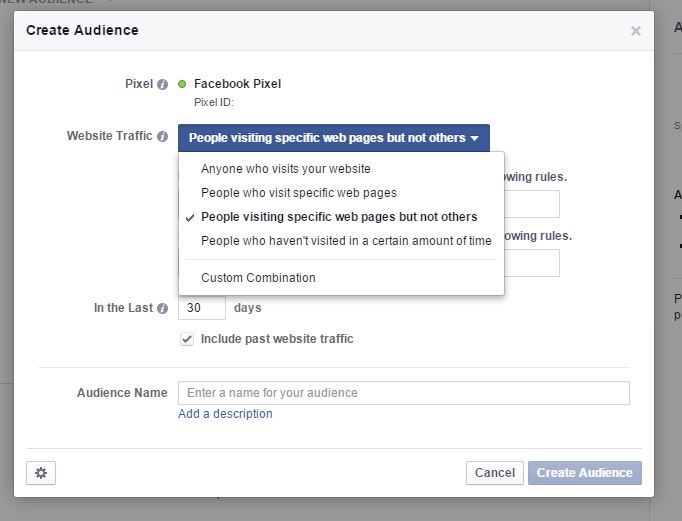The width and height of the screenshot is (682, 521).
Task: Toggle Include past website traffic checkbox
Action: click(187, 339)
